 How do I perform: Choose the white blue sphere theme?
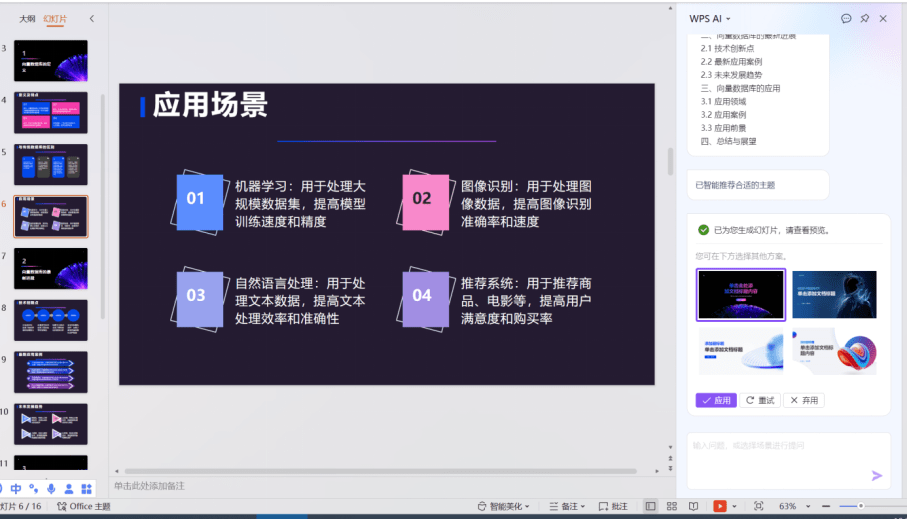[741, 352]
